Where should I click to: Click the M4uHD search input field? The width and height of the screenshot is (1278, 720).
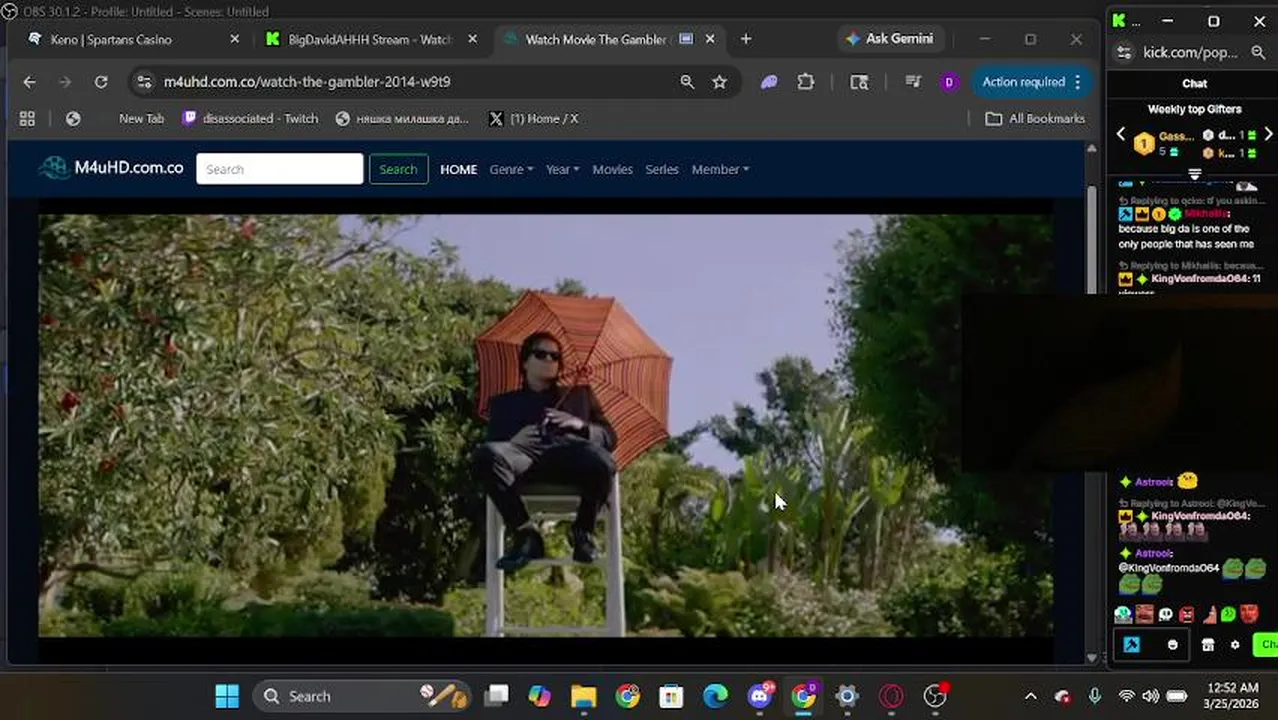click(280, 169)
